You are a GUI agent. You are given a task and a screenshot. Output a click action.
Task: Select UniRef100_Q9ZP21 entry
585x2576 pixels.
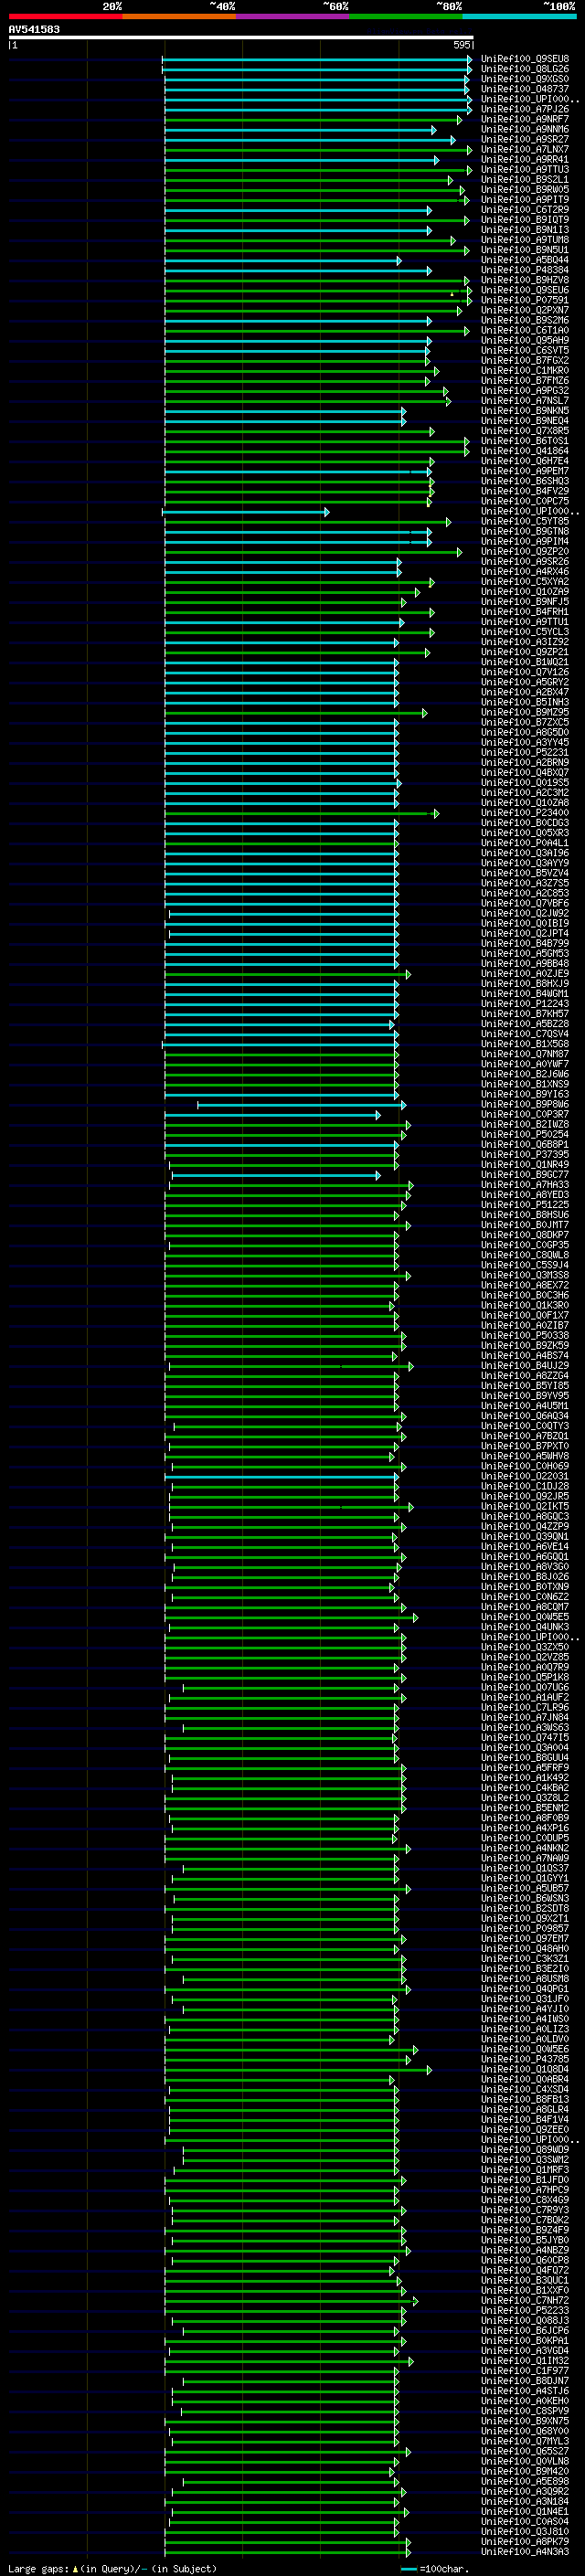click(x=525, y=652)
